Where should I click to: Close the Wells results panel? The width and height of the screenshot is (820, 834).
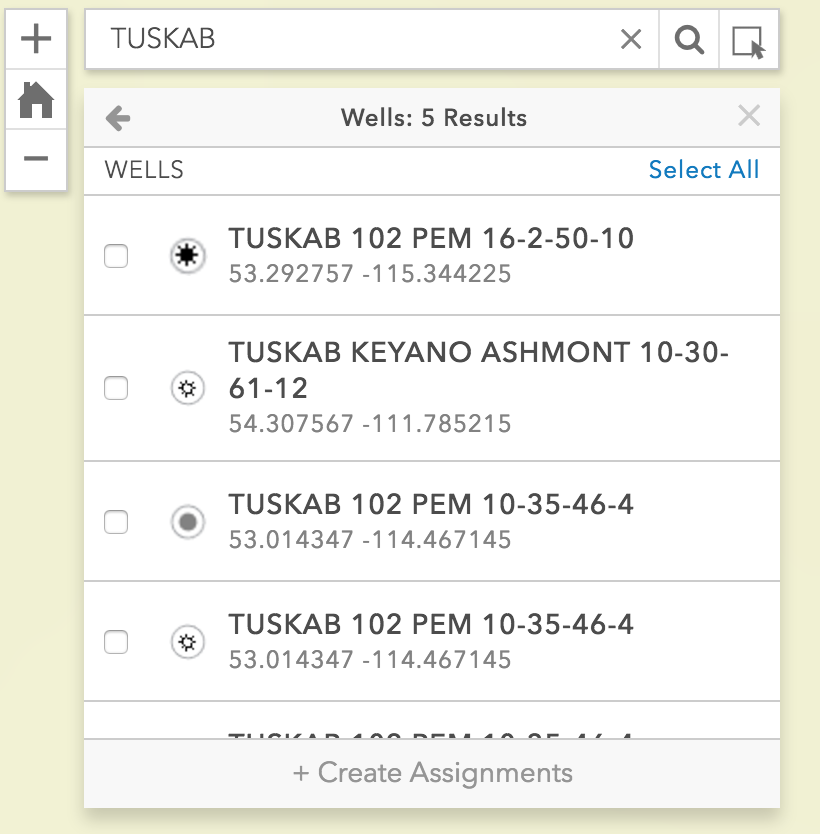(749, 116)
